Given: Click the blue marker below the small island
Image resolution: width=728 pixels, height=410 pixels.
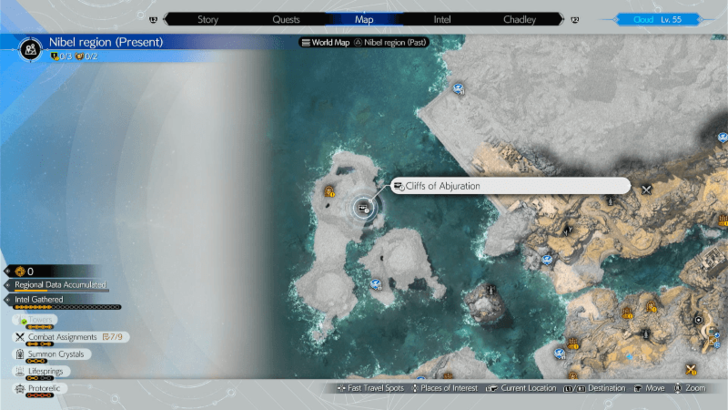Looking at the screenshot, I should 376,283.
